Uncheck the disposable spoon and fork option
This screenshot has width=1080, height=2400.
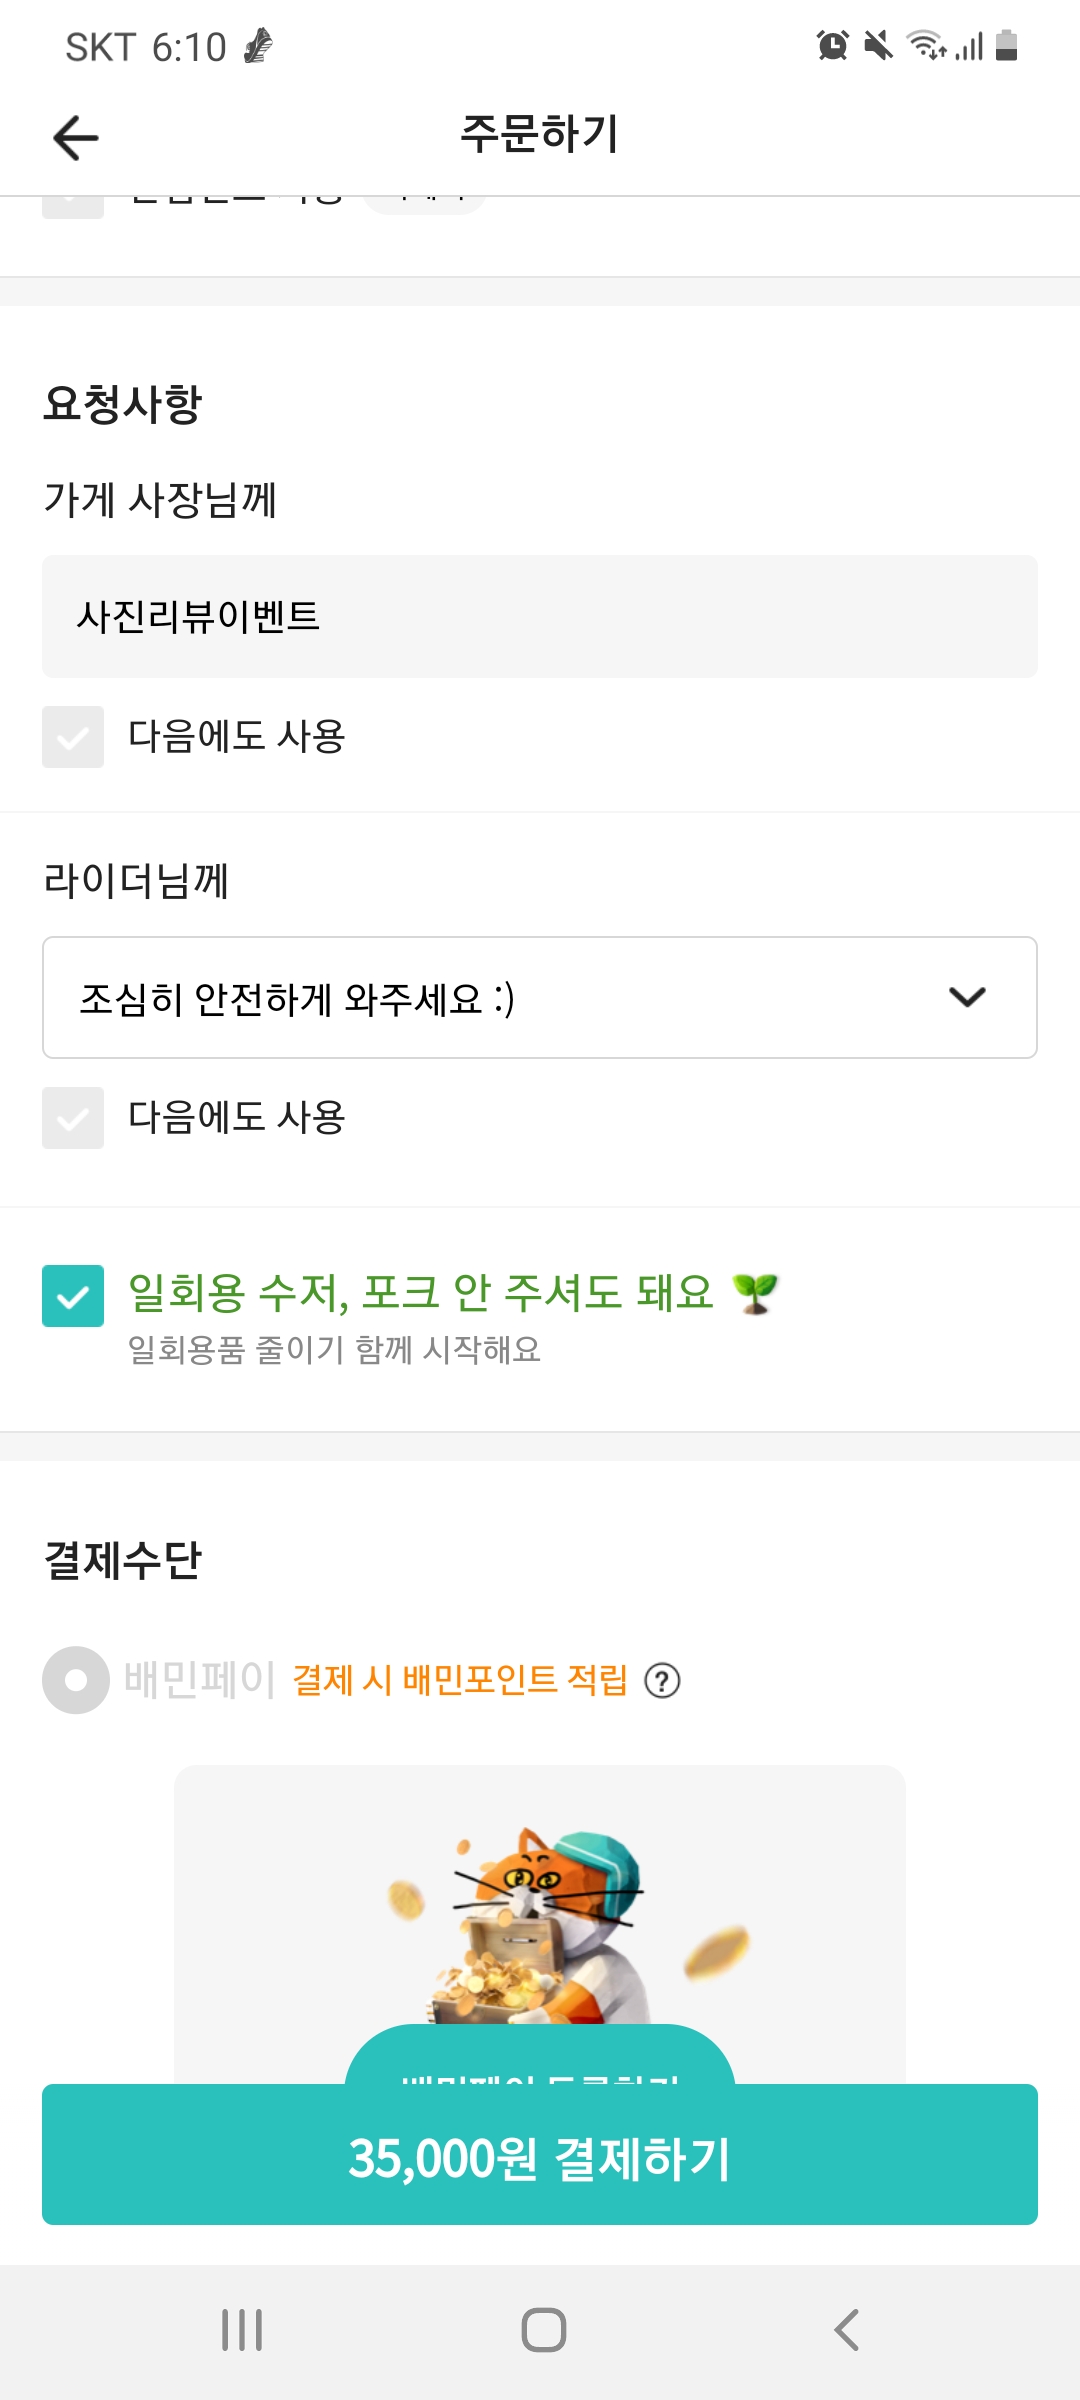(73, 1296)
